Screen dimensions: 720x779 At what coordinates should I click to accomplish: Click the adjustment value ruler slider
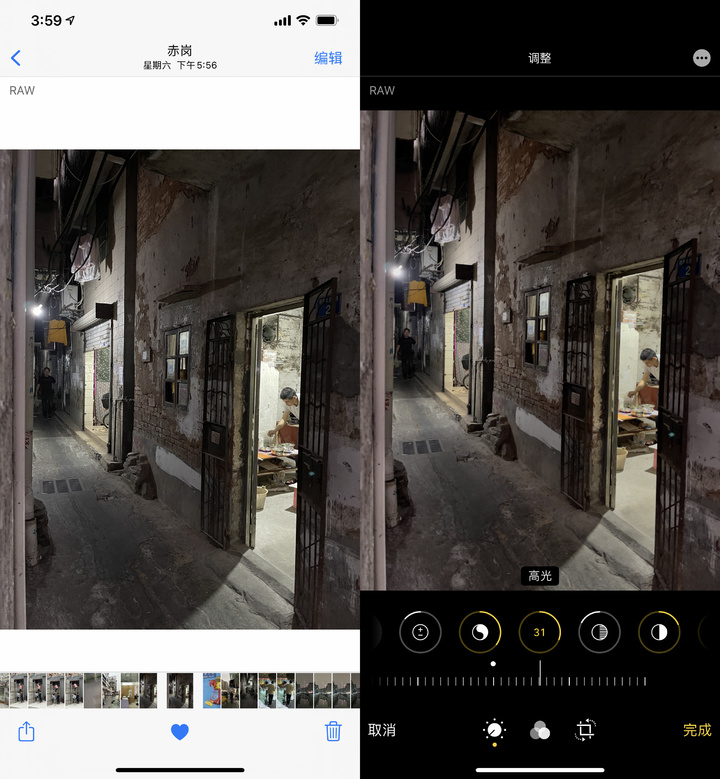[540, 681]
